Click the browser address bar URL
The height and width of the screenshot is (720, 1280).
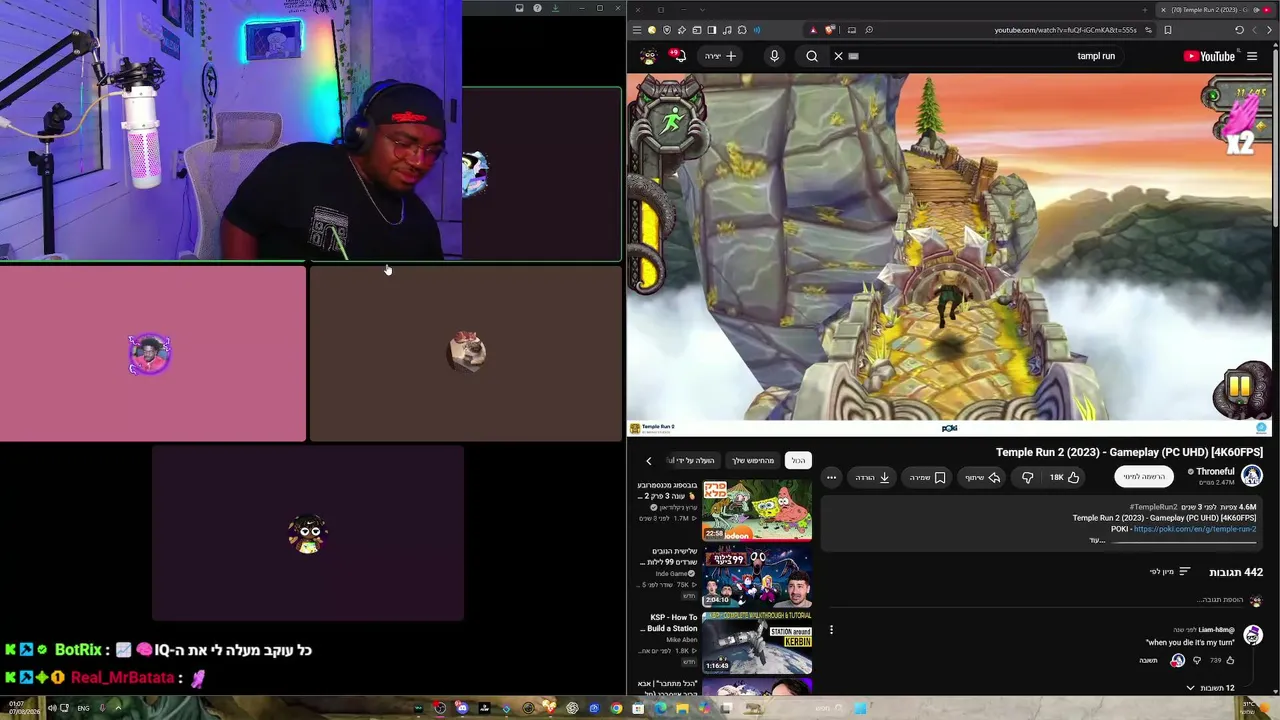click(x=1065, y=30)
